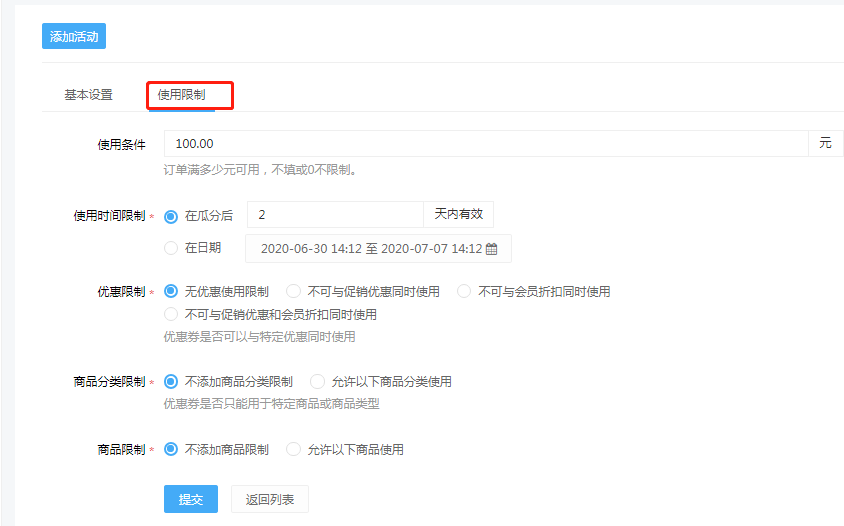The image size is (844, 526).
Task: Choose 不可与促销优惠同时使用 option
Action: pyautogui.click(x=293, y=291)
